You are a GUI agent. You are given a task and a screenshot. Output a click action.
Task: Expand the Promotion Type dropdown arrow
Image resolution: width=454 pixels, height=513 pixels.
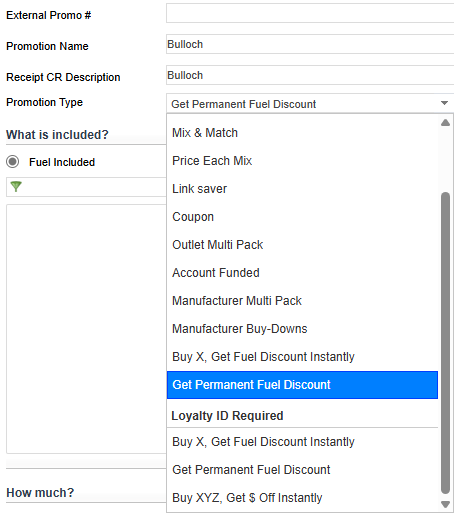[444, 103]
